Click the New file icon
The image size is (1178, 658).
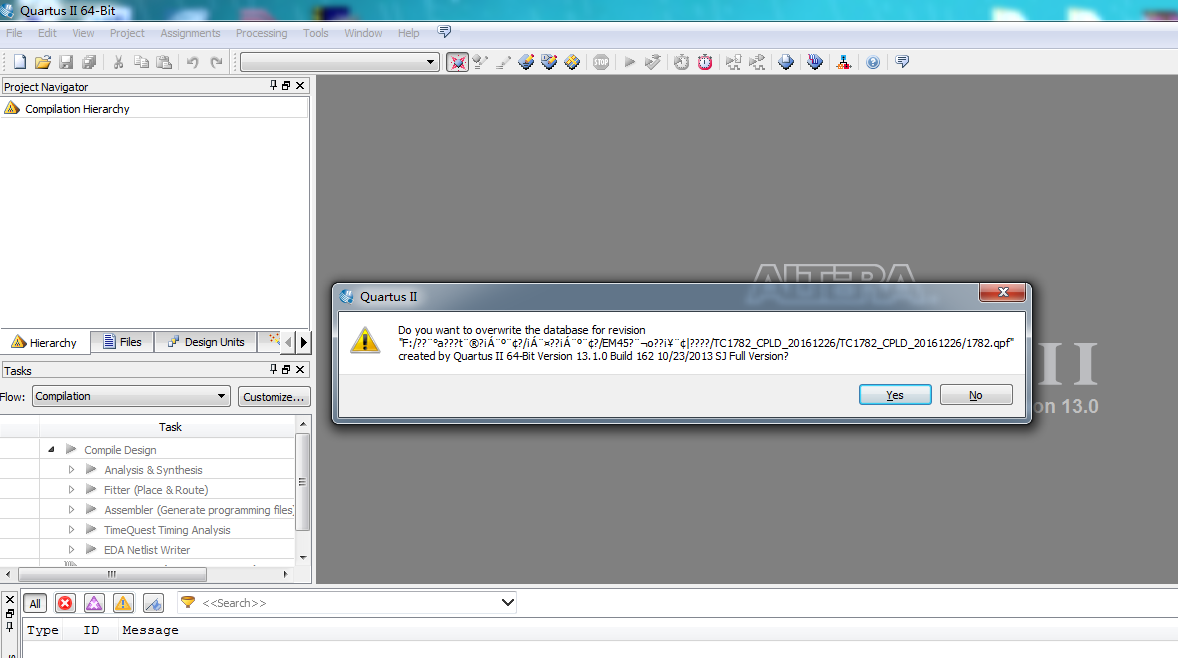pyautogui.click(x=20, y=62)
